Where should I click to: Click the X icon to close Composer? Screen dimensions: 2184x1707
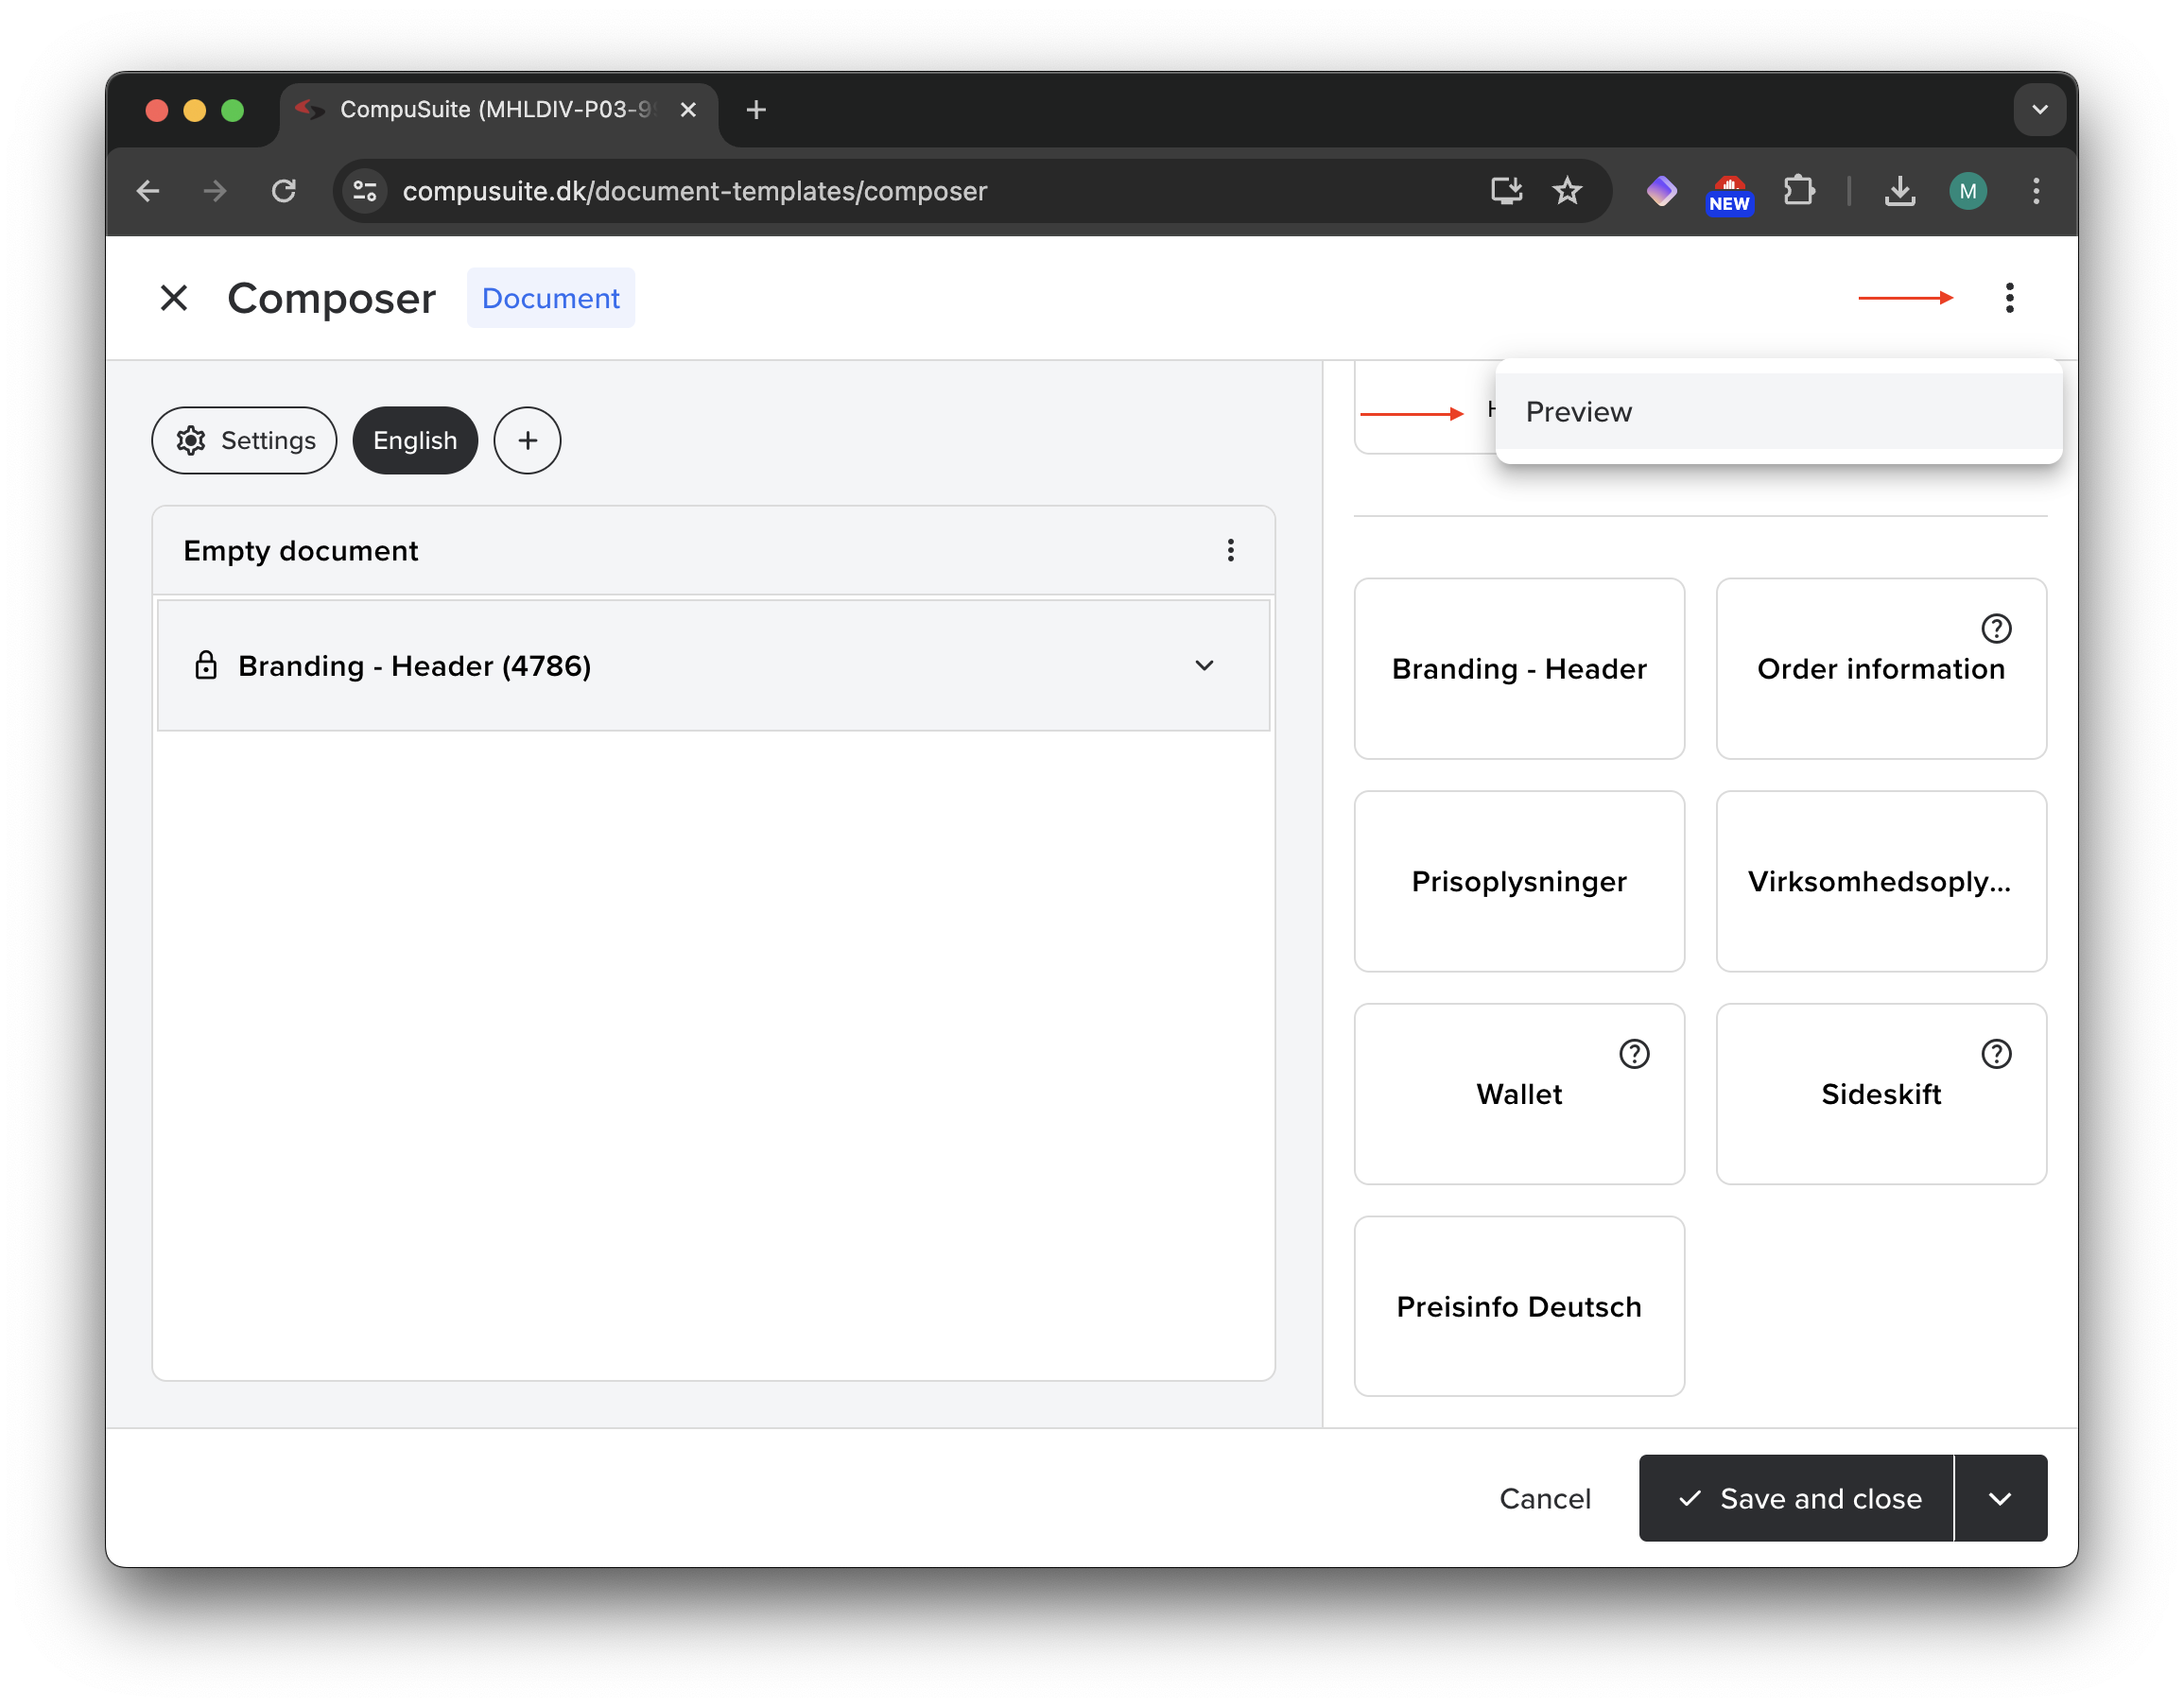coord(174,298)
